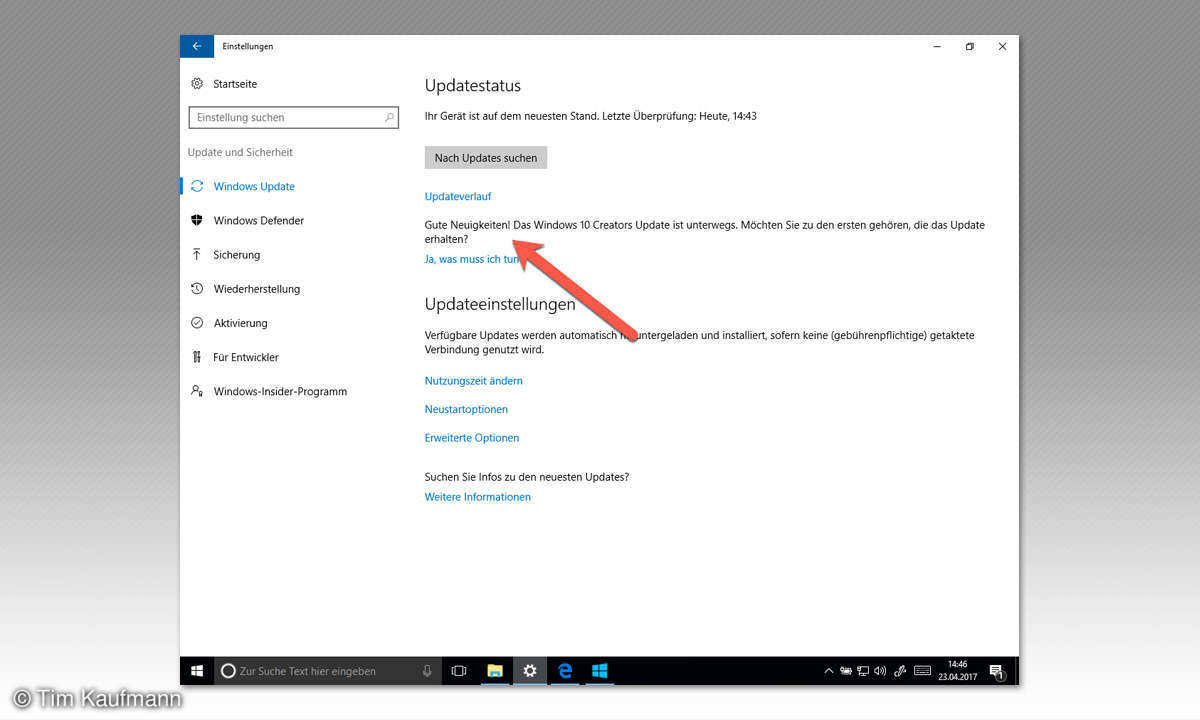Focus the Einstellung suchen search field
This screenshot has height=720, width=1200.
pyautogui.click(x=293, y=117)
